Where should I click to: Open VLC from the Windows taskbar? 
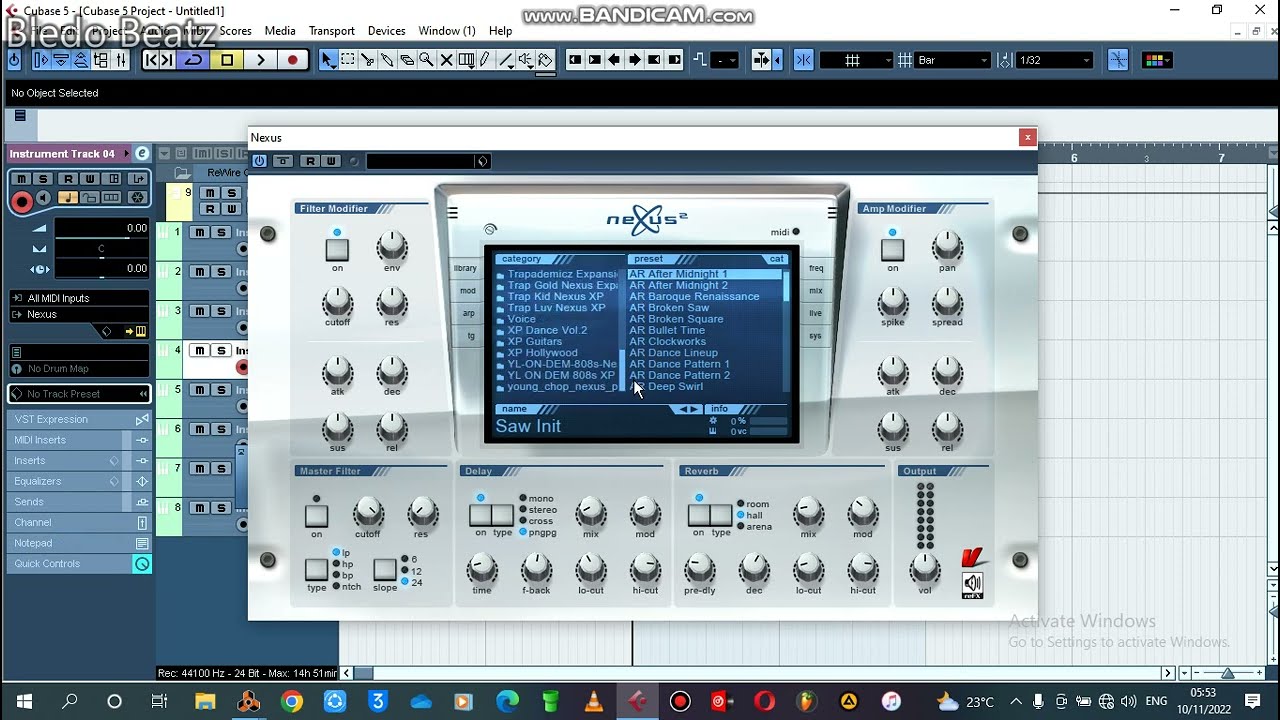pos(593,701)
